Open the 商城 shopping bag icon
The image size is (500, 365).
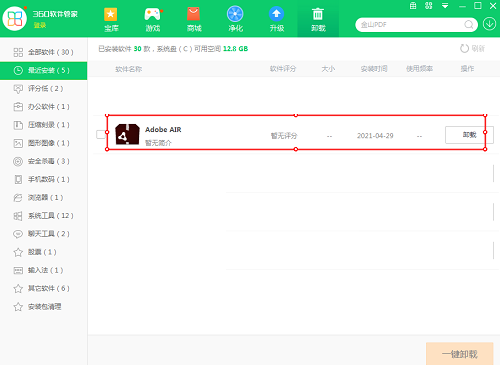click(193, 15)
